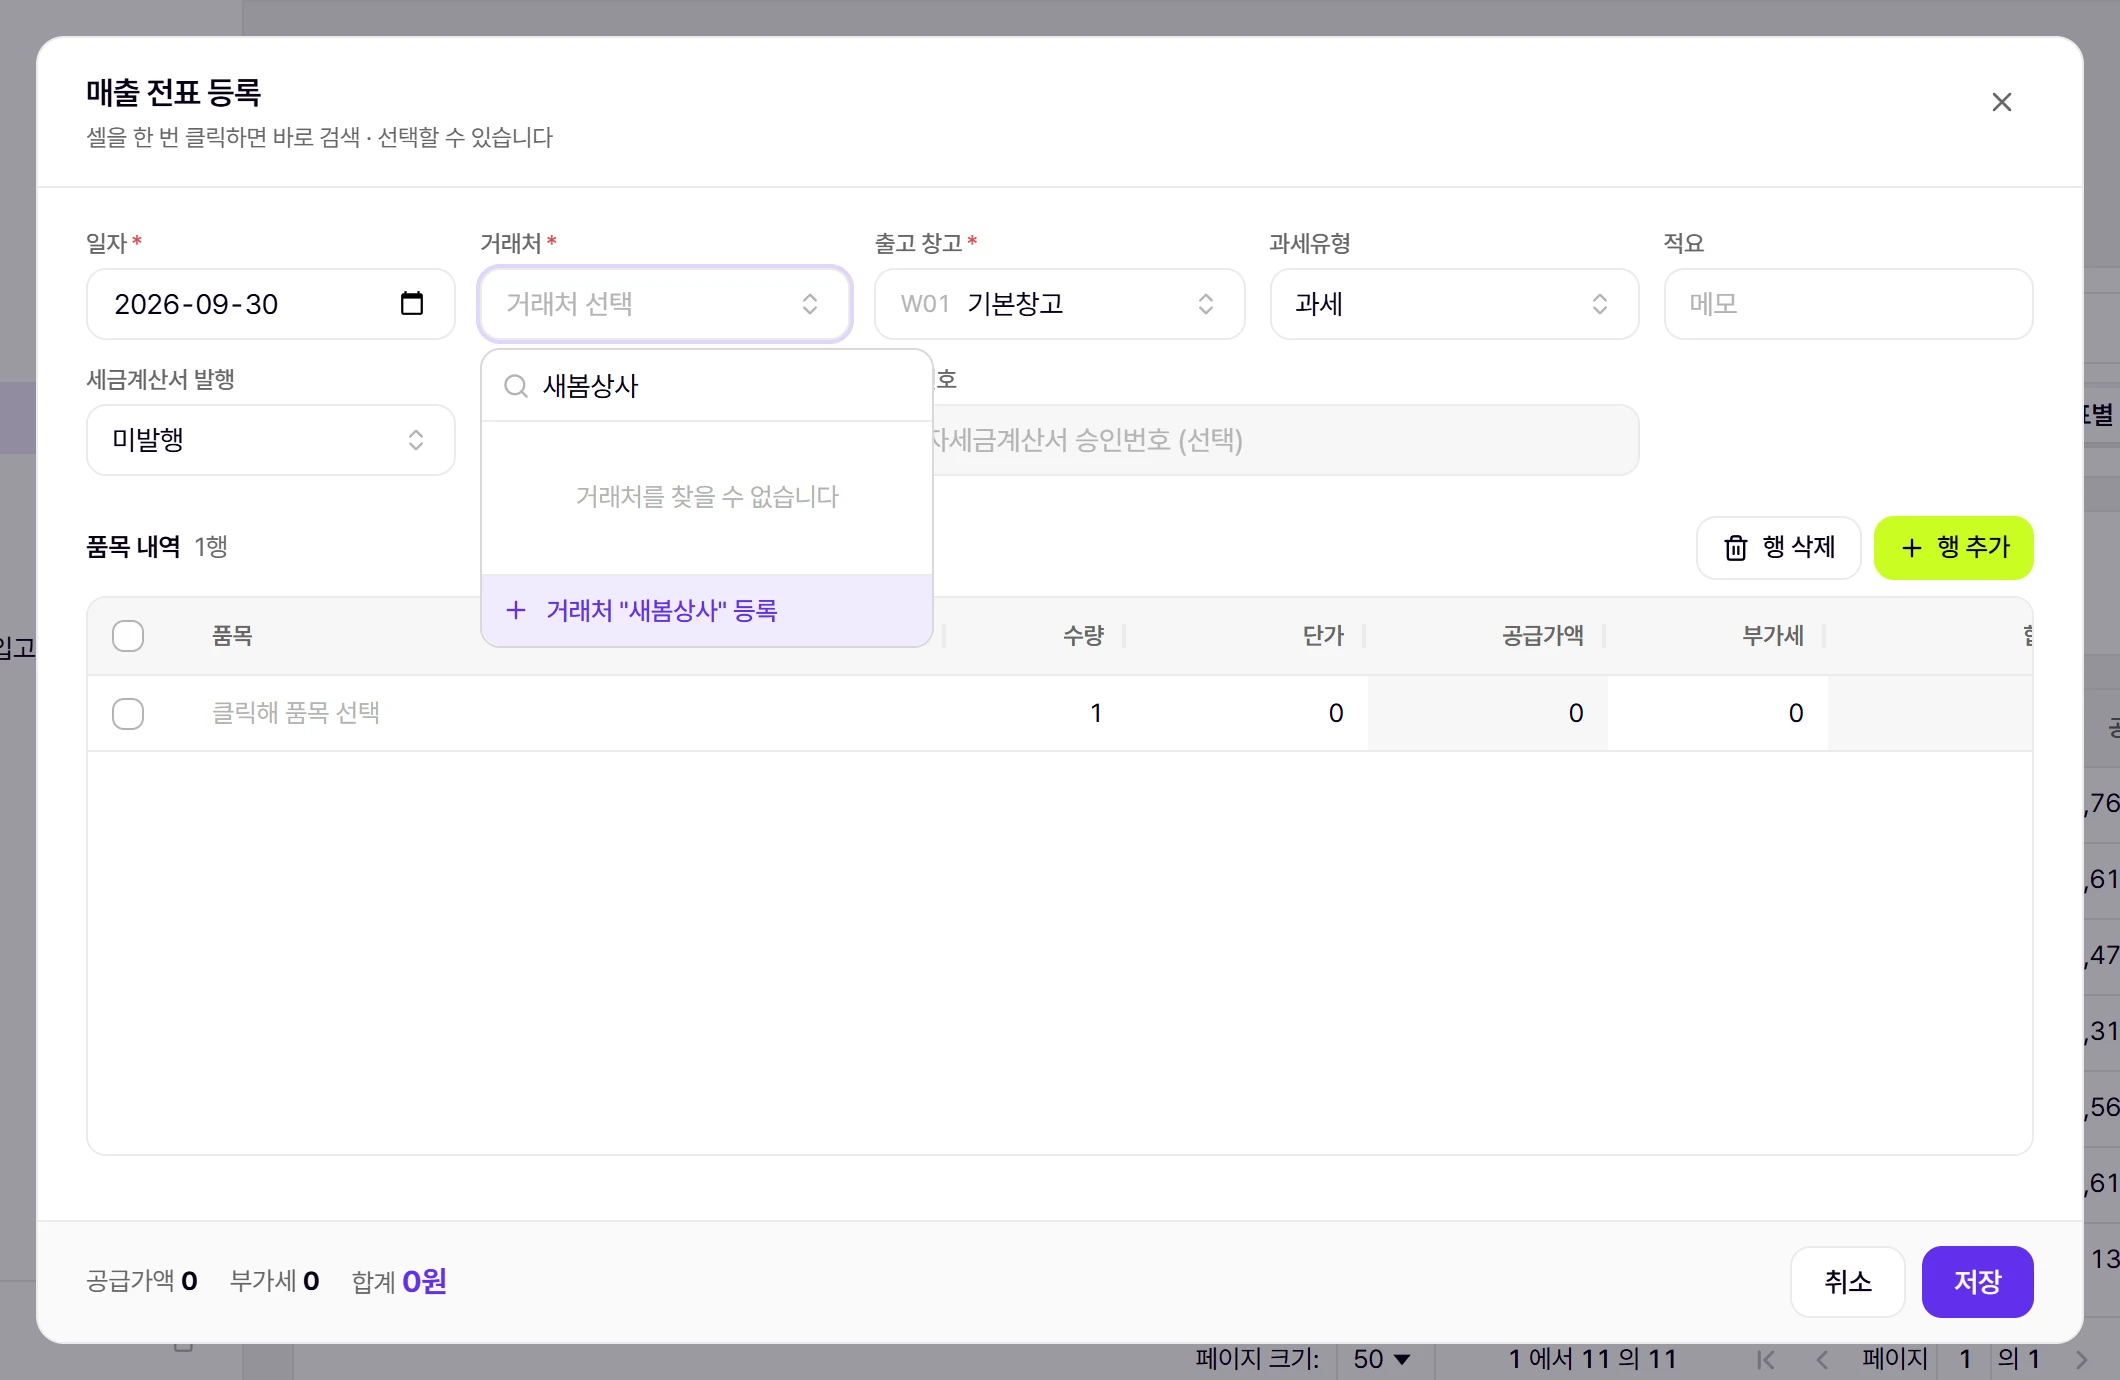Click the 부가세 column header

1773,636
